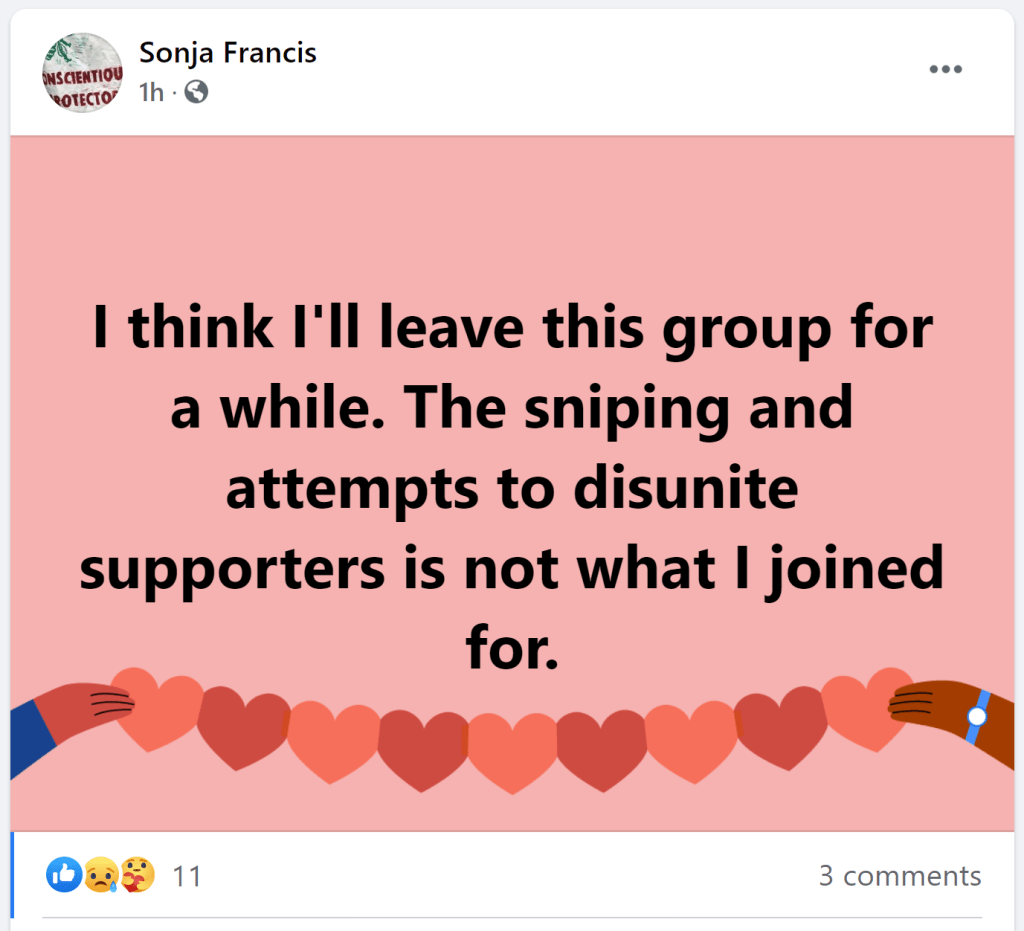Click the blue thumbs-up Like reaction icon
The image size is (1024, 931).
coord(64,876)
